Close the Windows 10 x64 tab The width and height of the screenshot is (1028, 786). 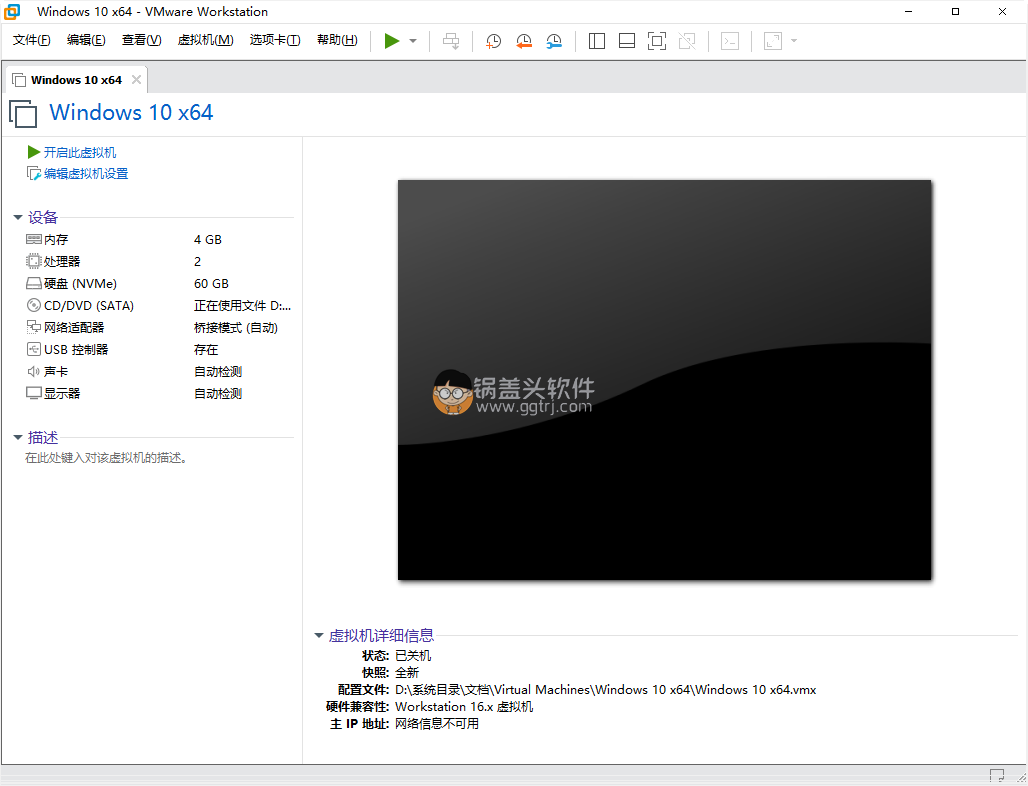click(x=136, y=79)
